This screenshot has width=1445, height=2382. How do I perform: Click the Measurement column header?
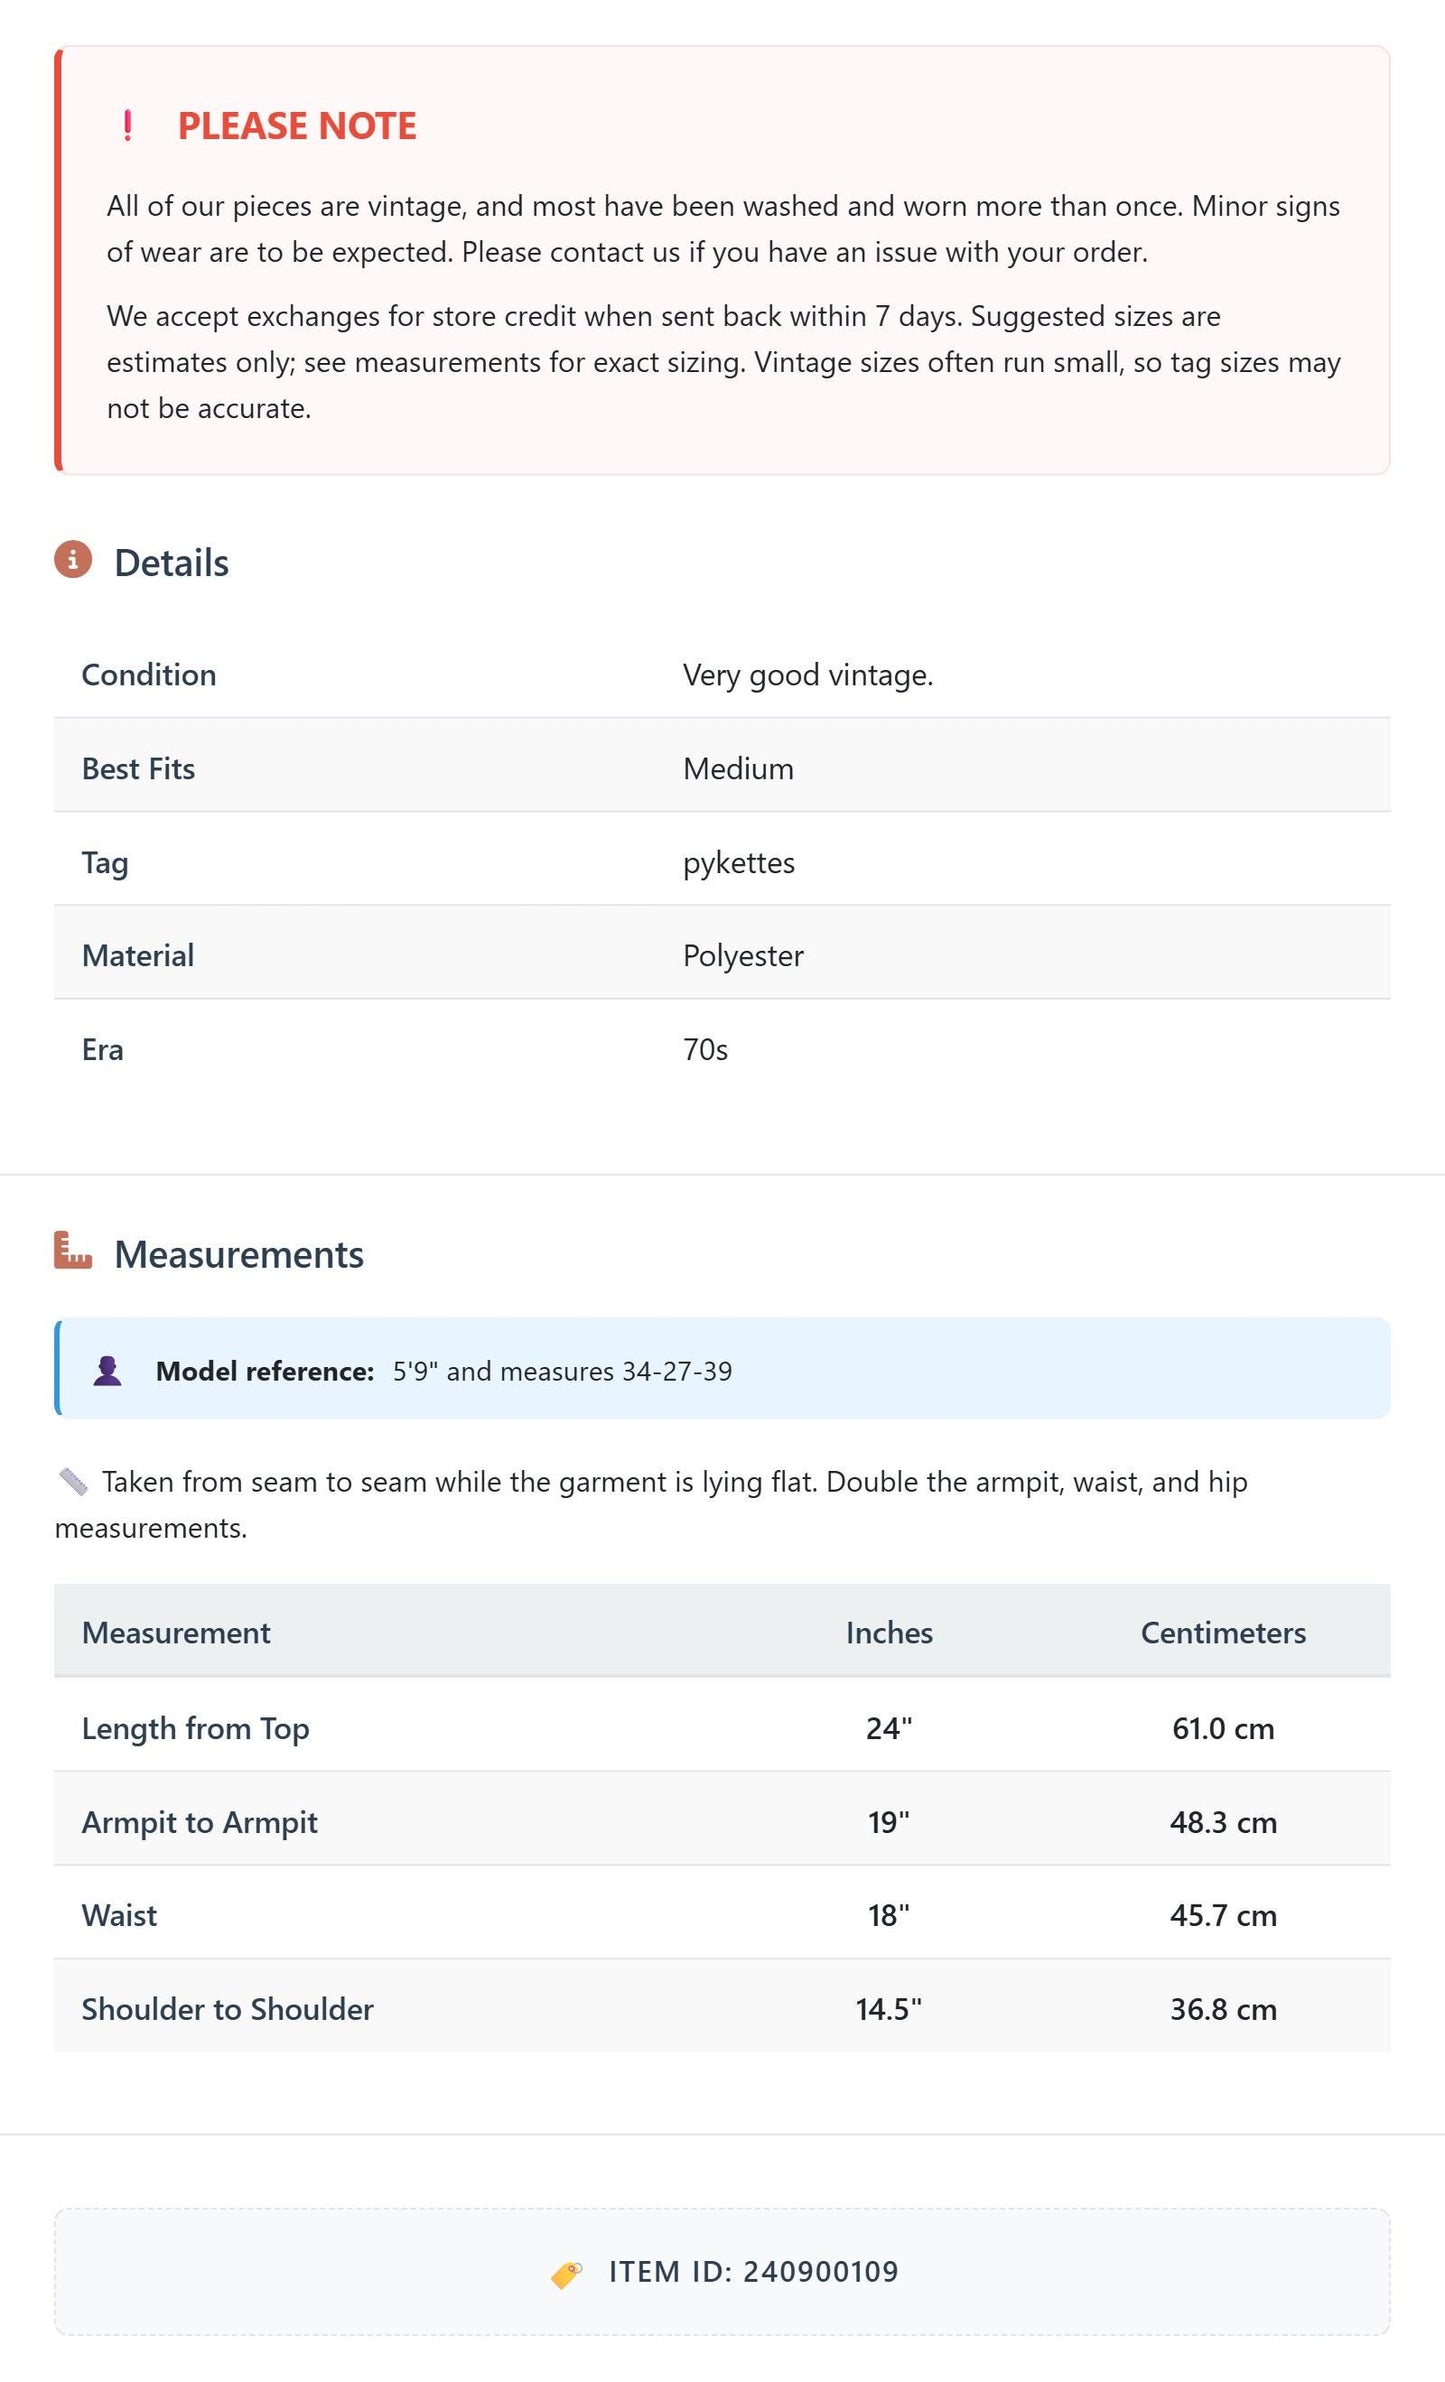[176, 1632]
